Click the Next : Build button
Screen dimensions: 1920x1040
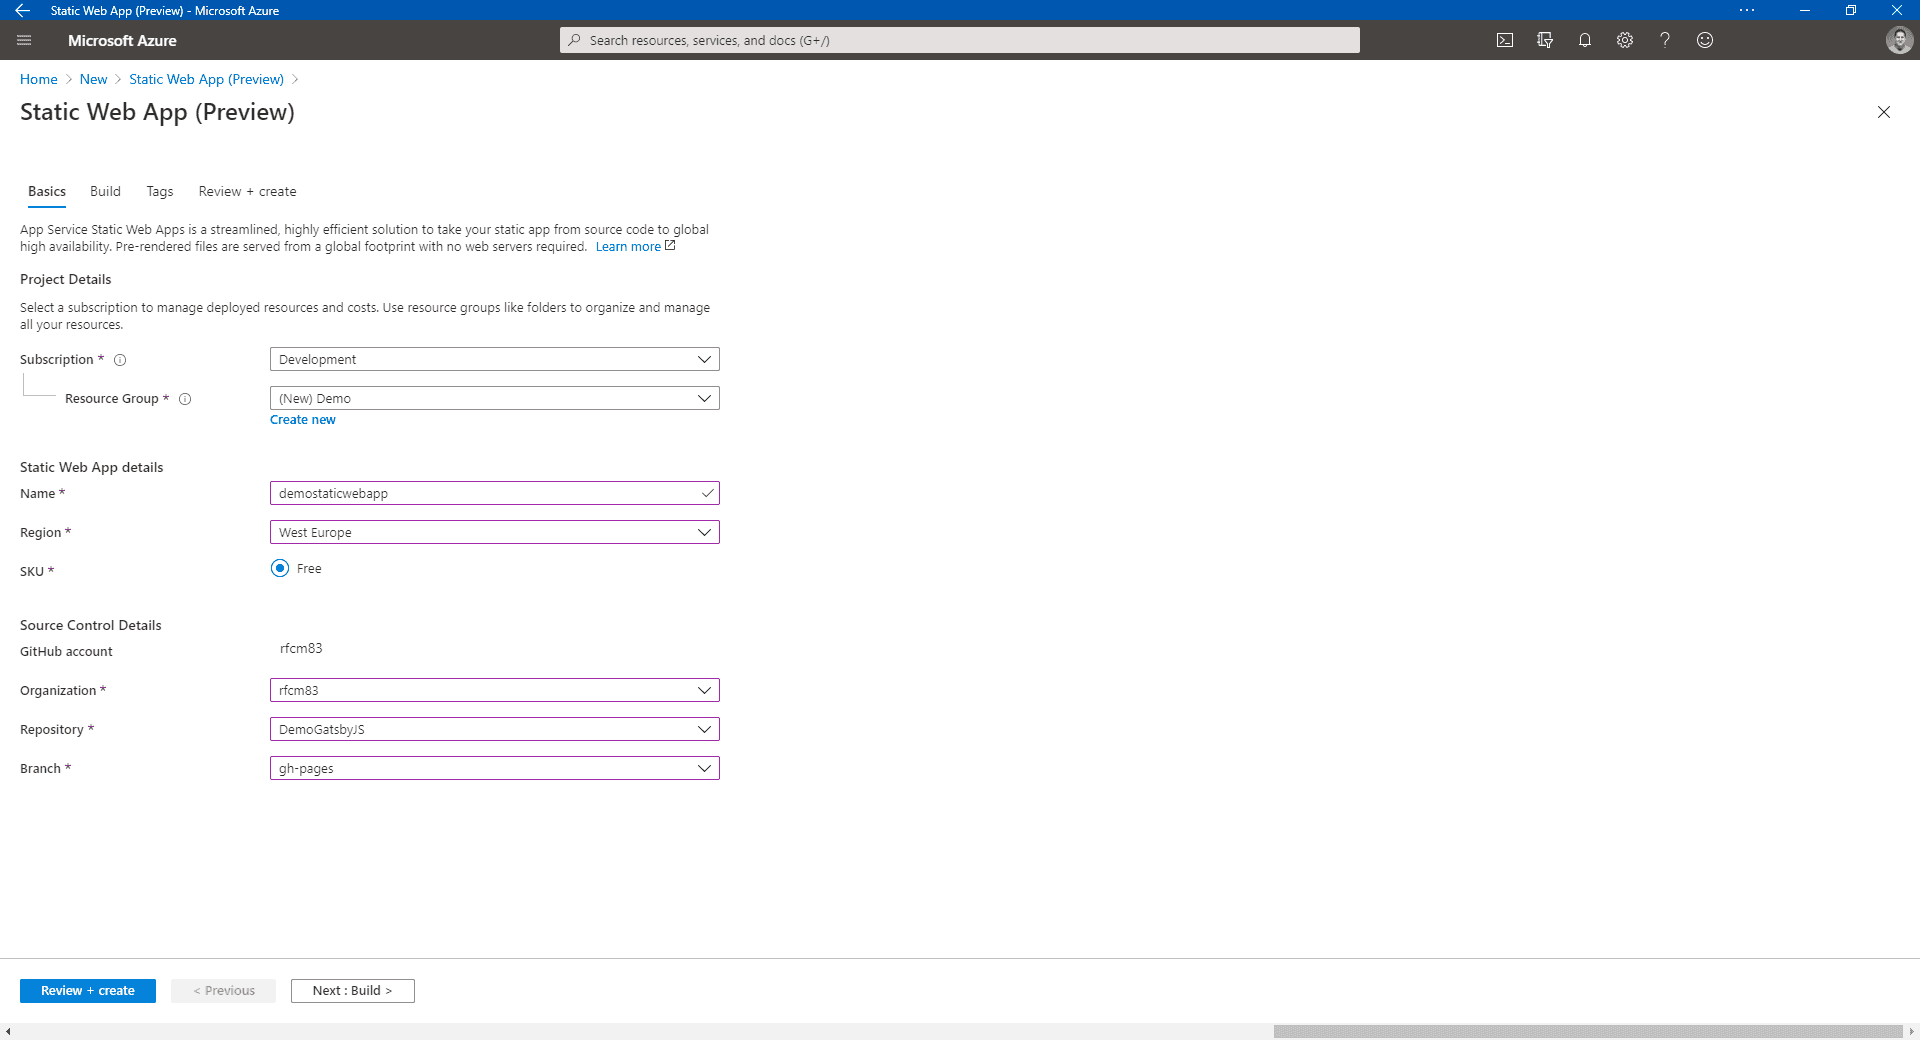pyautogui.click(x=353, y=991)
